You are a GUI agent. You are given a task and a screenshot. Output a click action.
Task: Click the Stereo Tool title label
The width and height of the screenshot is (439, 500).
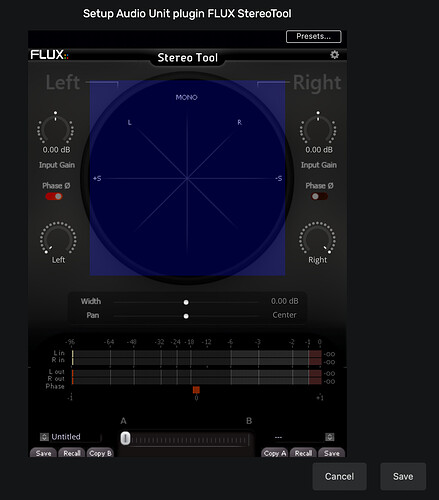[187, 58]
